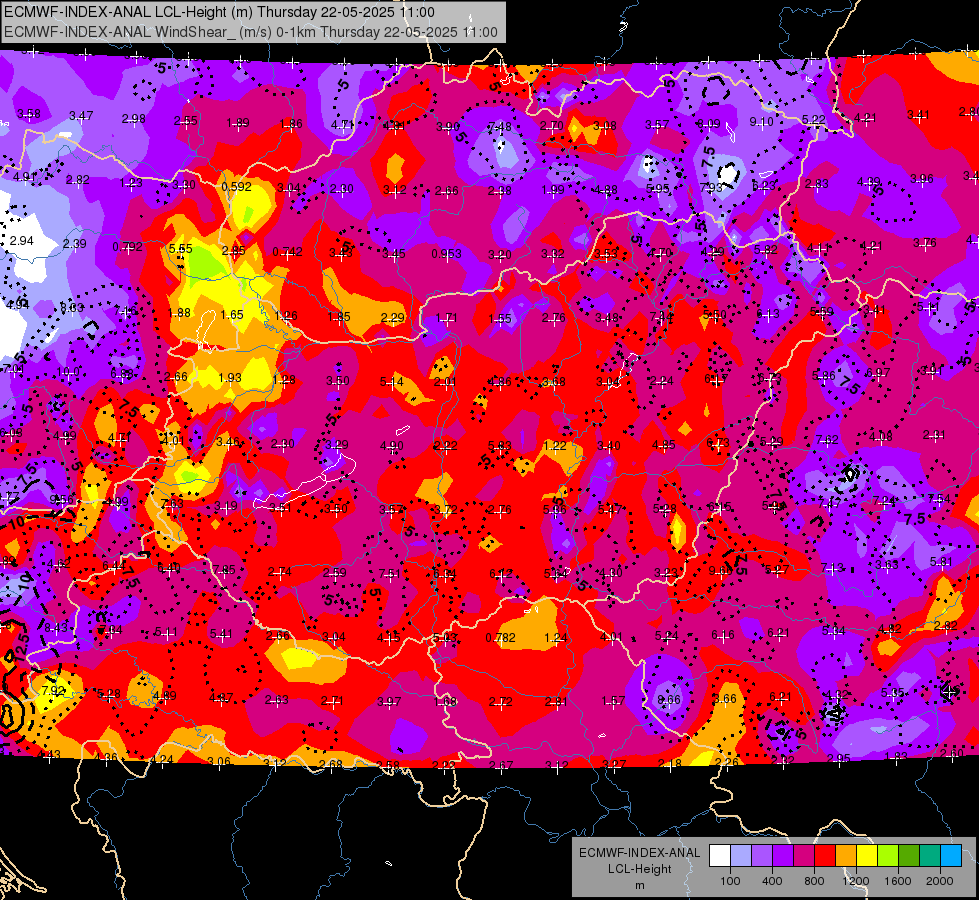
Task: Click the blue swatch at legend's end
Action: [x=951, y=856]
